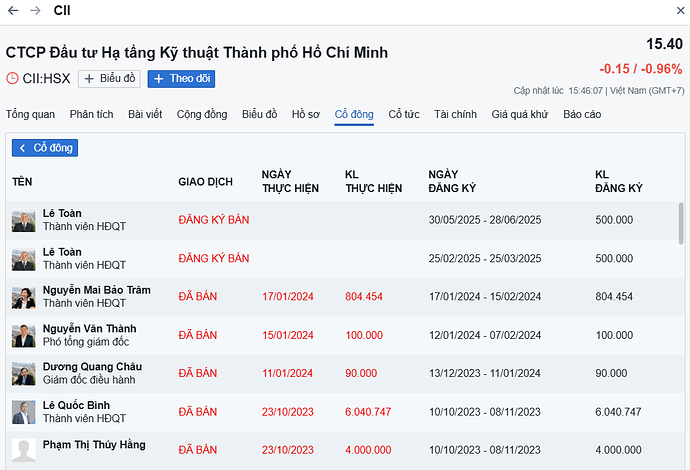
Task: Switch to the Cộng đồng tab
Action: pos(202,114)
